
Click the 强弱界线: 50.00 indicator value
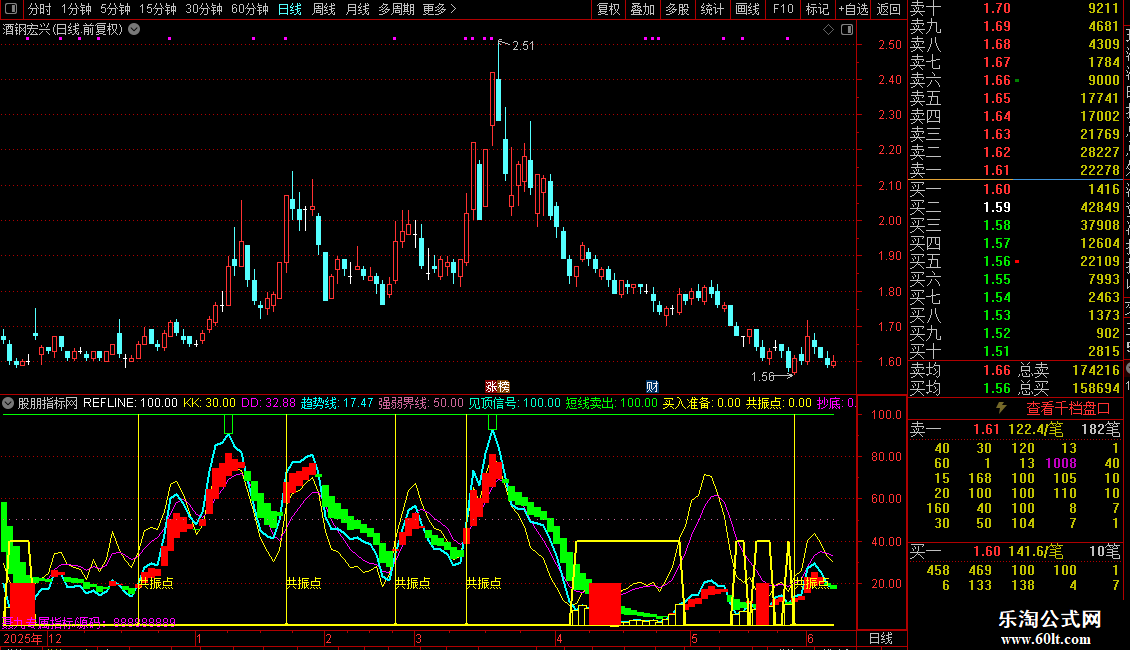(421, 404)
